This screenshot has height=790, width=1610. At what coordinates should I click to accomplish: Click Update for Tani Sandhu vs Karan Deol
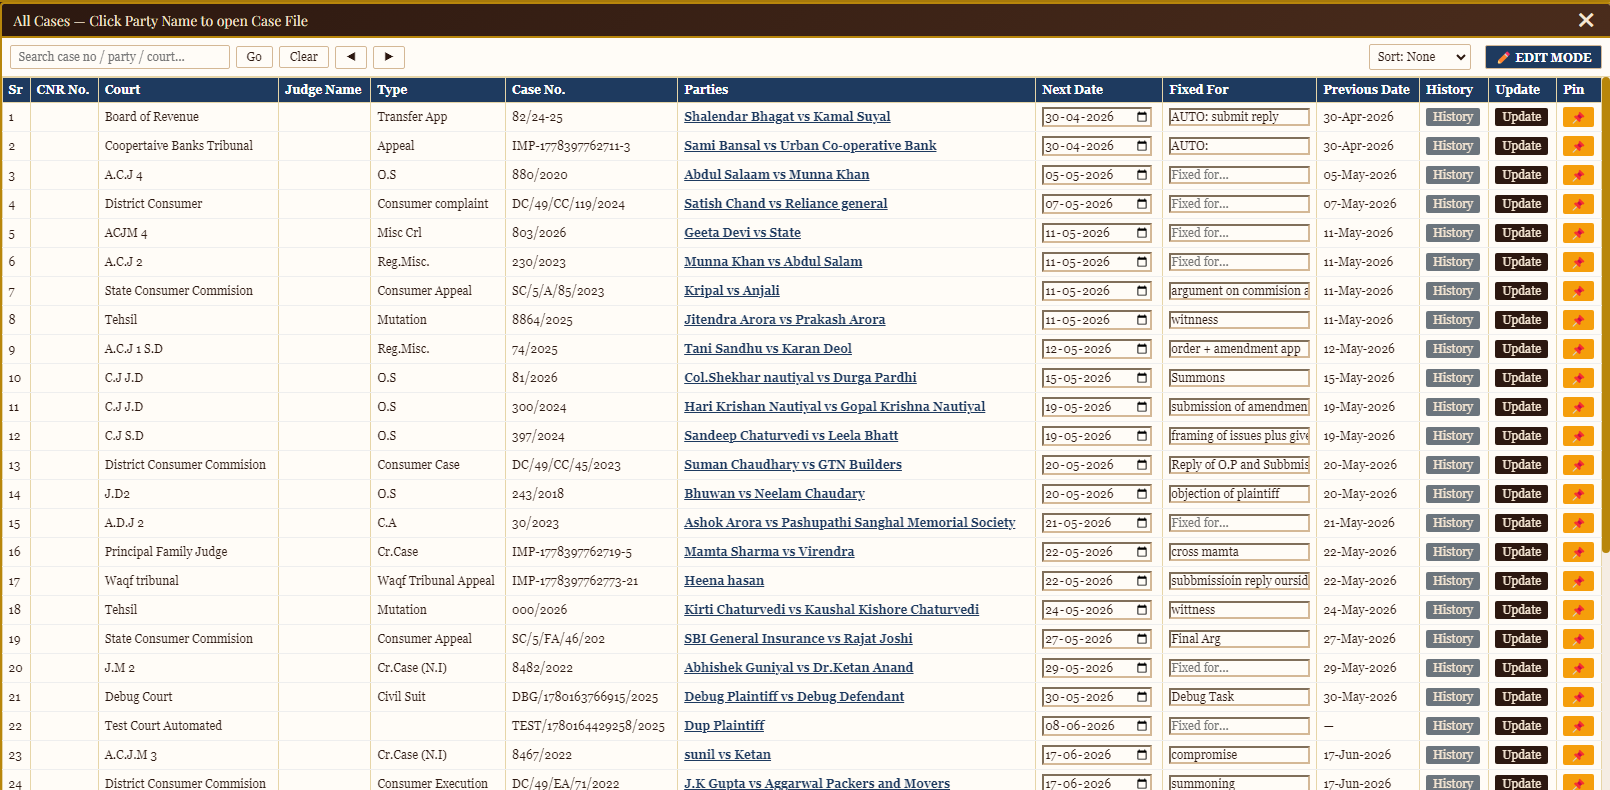point(1521,349)
